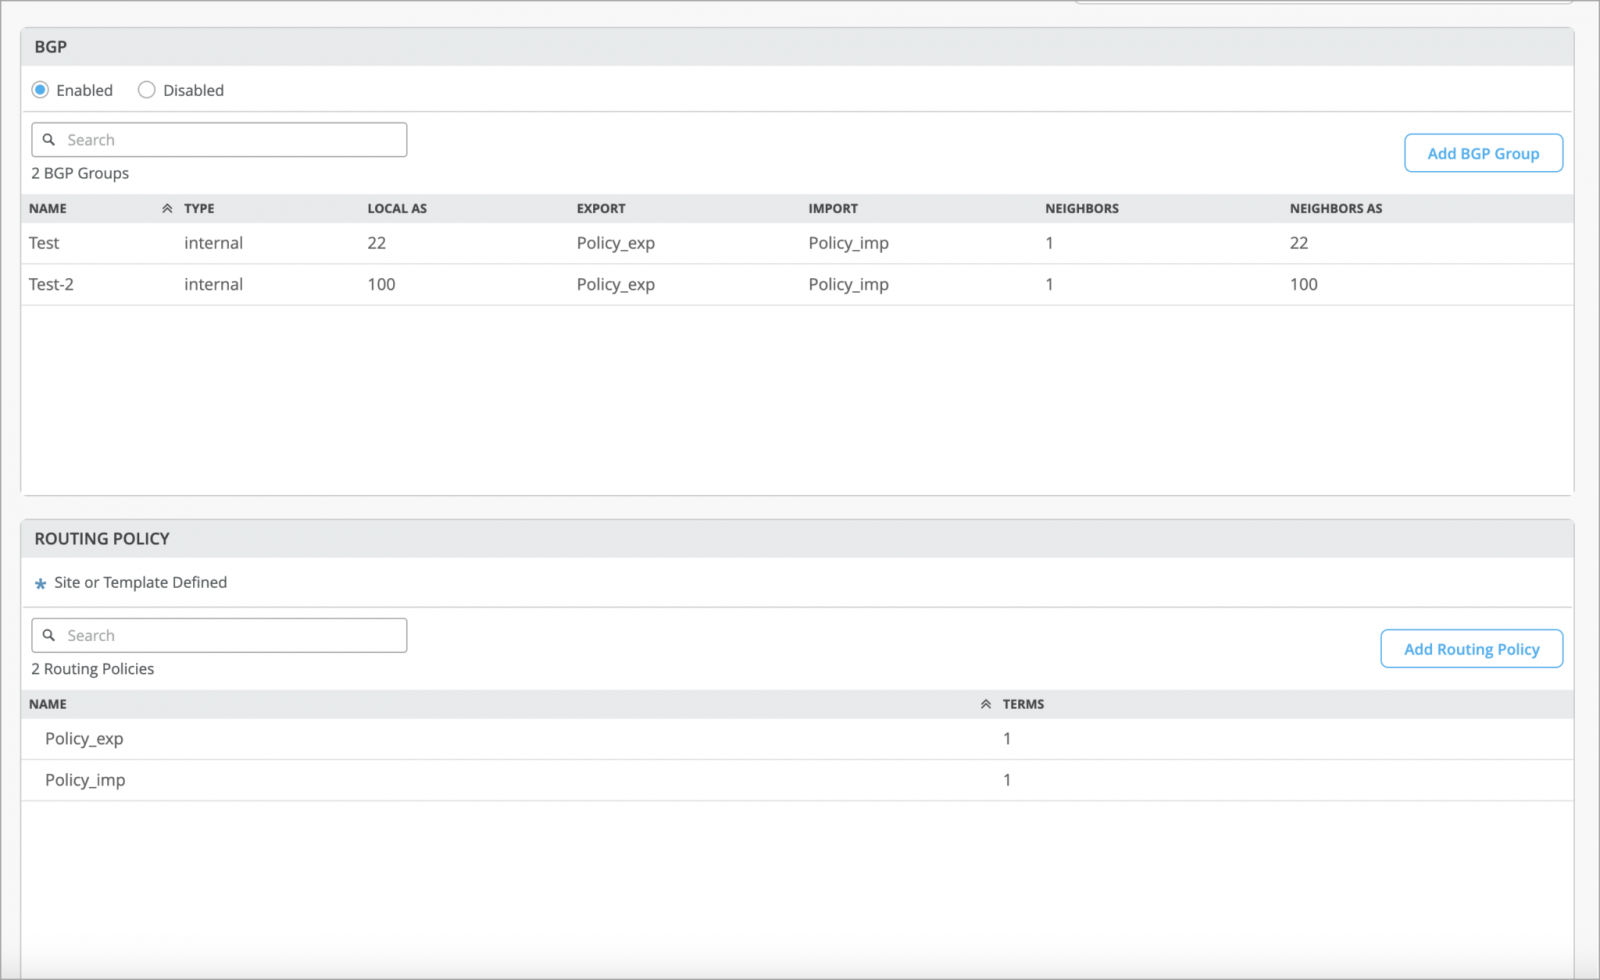Open the Test-2 BGP group row
This screenshot has height=980, width=1600.
click(51, 285)
